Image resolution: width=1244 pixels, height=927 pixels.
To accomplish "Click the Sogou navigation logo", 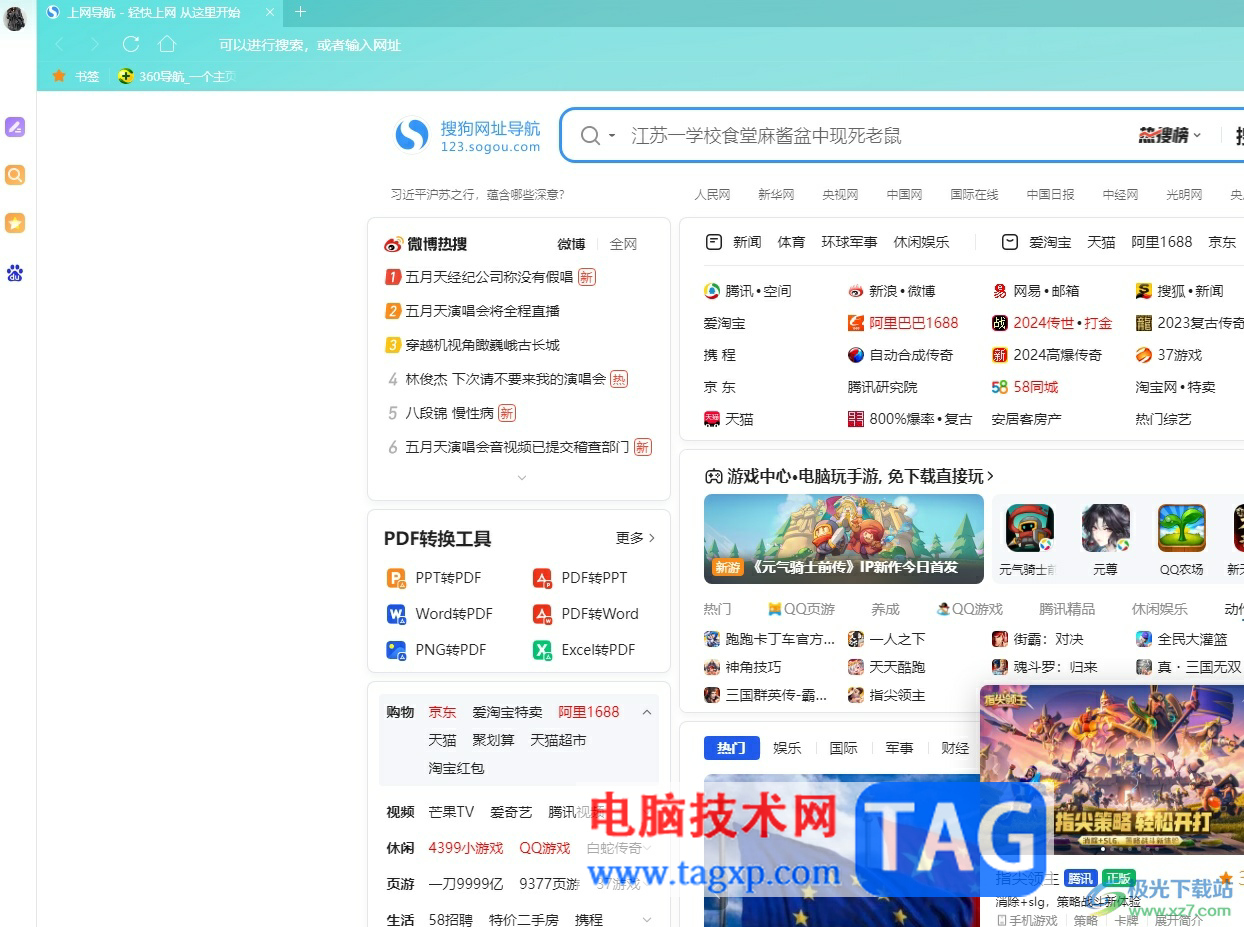I will pos(468,135).
